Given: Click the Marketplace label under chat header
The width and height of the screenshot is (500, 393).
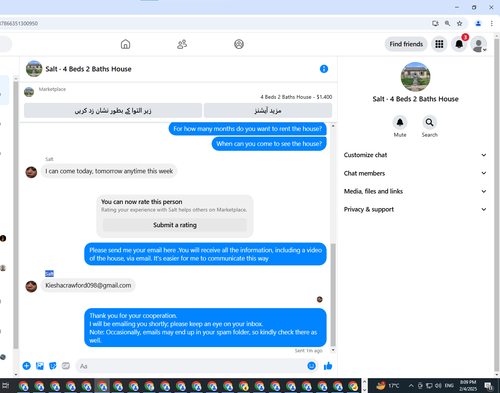Looking at the screenshot, I should [52, 89].
